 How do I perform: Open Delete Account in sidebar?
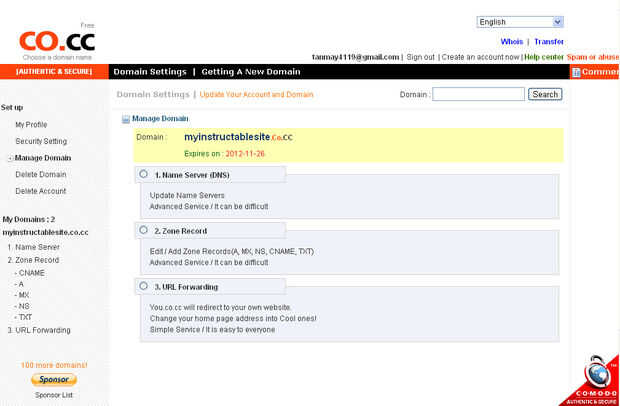pos(41,191)
